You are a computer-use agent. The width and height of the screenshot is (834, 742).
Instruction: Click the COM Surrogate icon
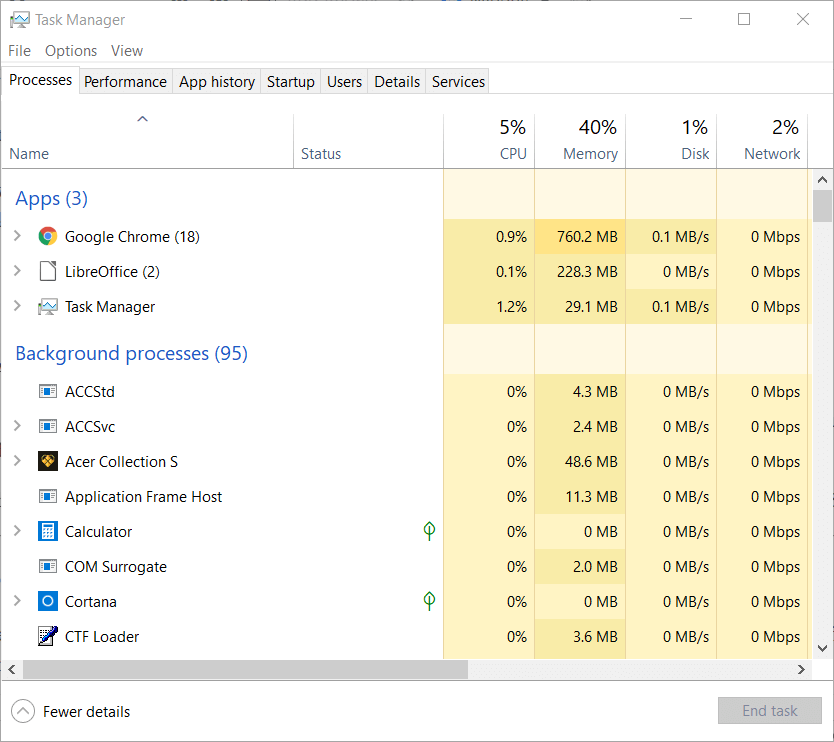click(x=47, y=566)
